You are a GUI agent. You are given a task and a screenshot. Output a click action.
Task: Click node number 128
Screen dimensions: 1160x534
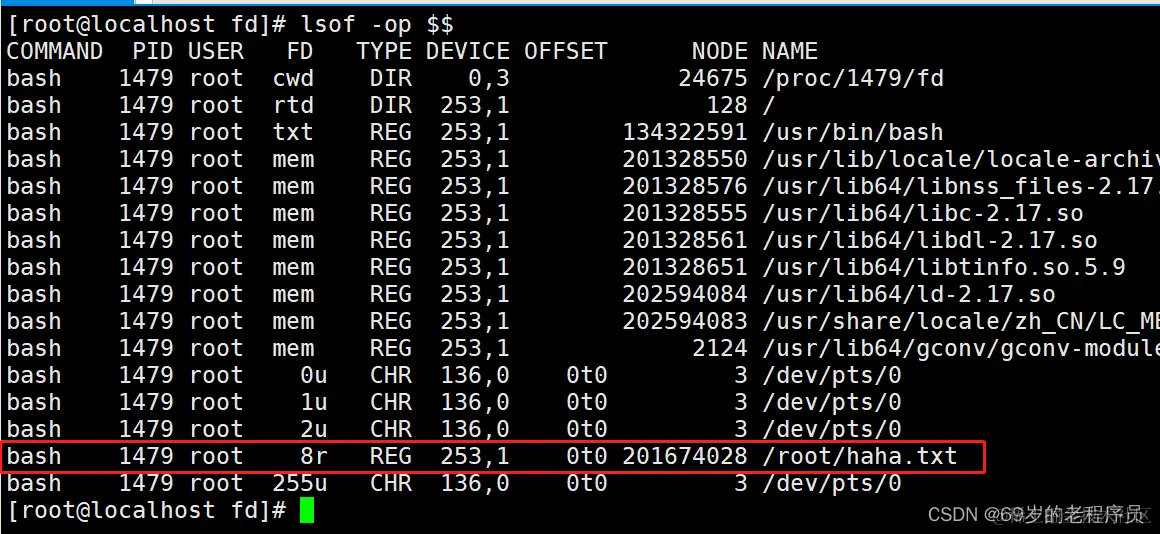point(726,105)
